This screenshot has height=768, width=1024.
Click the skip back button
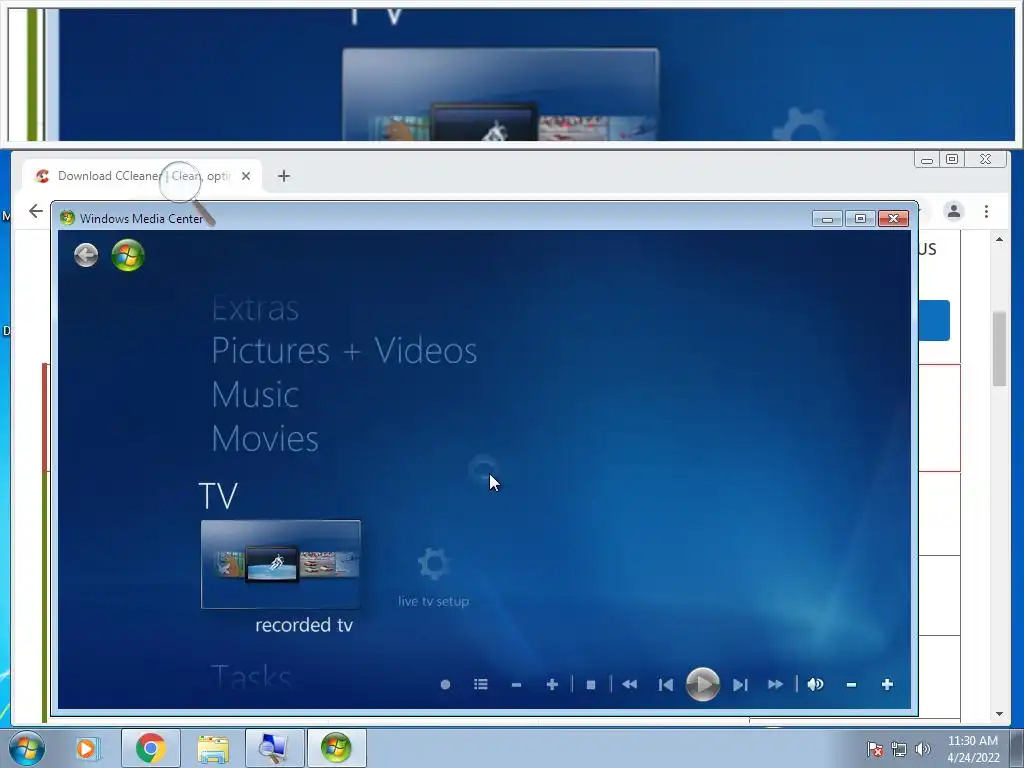coord(665,684)
